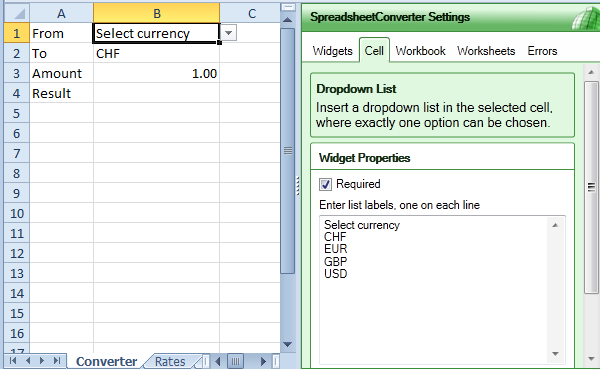600x369 pixels.
Task: Open the Worksheets settings tab
Action: 486,51
